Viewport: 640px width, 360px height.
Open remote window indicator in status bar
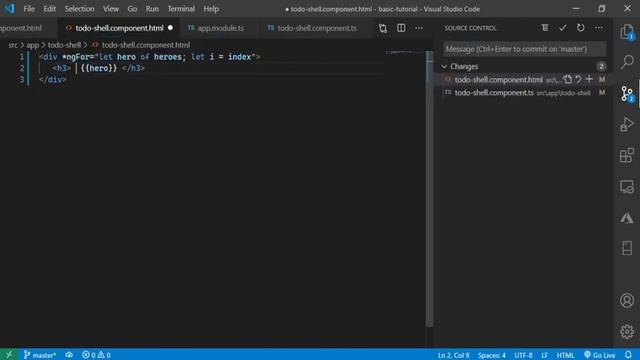click(9, 355)
